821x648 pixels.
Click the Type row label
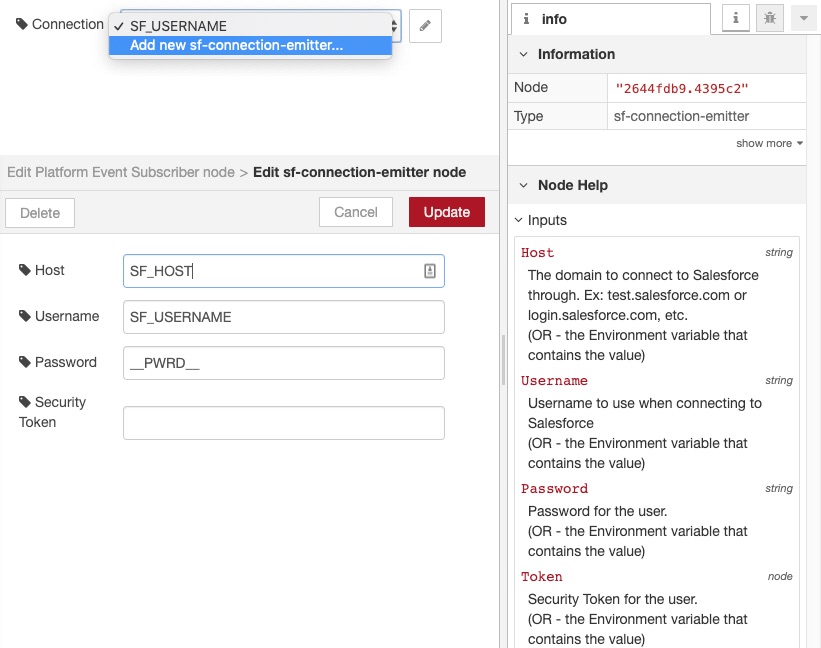528,116
